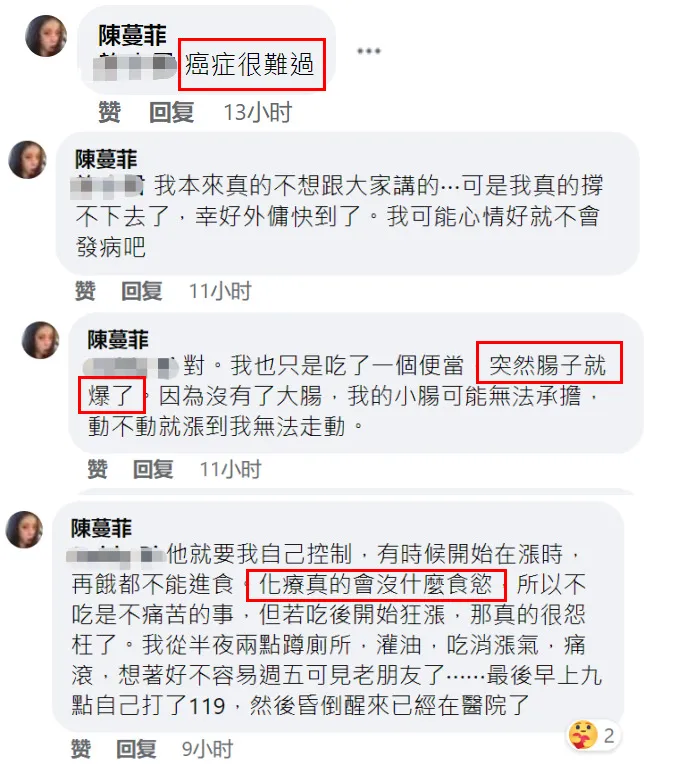View reaction count 2 on last comment
Screen dimensions: 686x764
pos(609,735)
